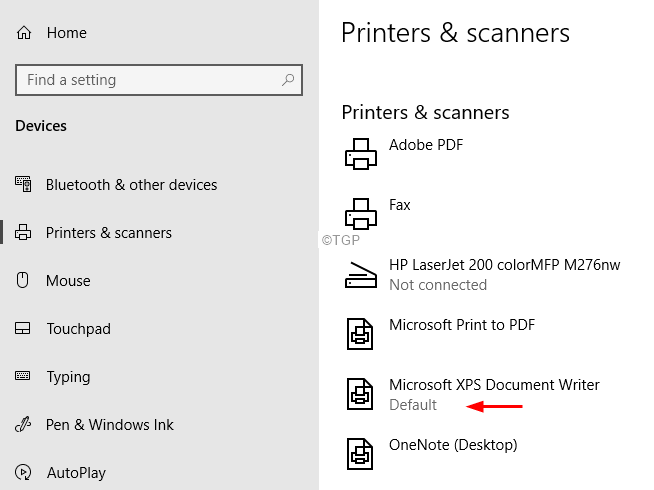This screenshot has width=654, height=490.
Task: Click the Fax printer icon
Action: coord(361,214)
